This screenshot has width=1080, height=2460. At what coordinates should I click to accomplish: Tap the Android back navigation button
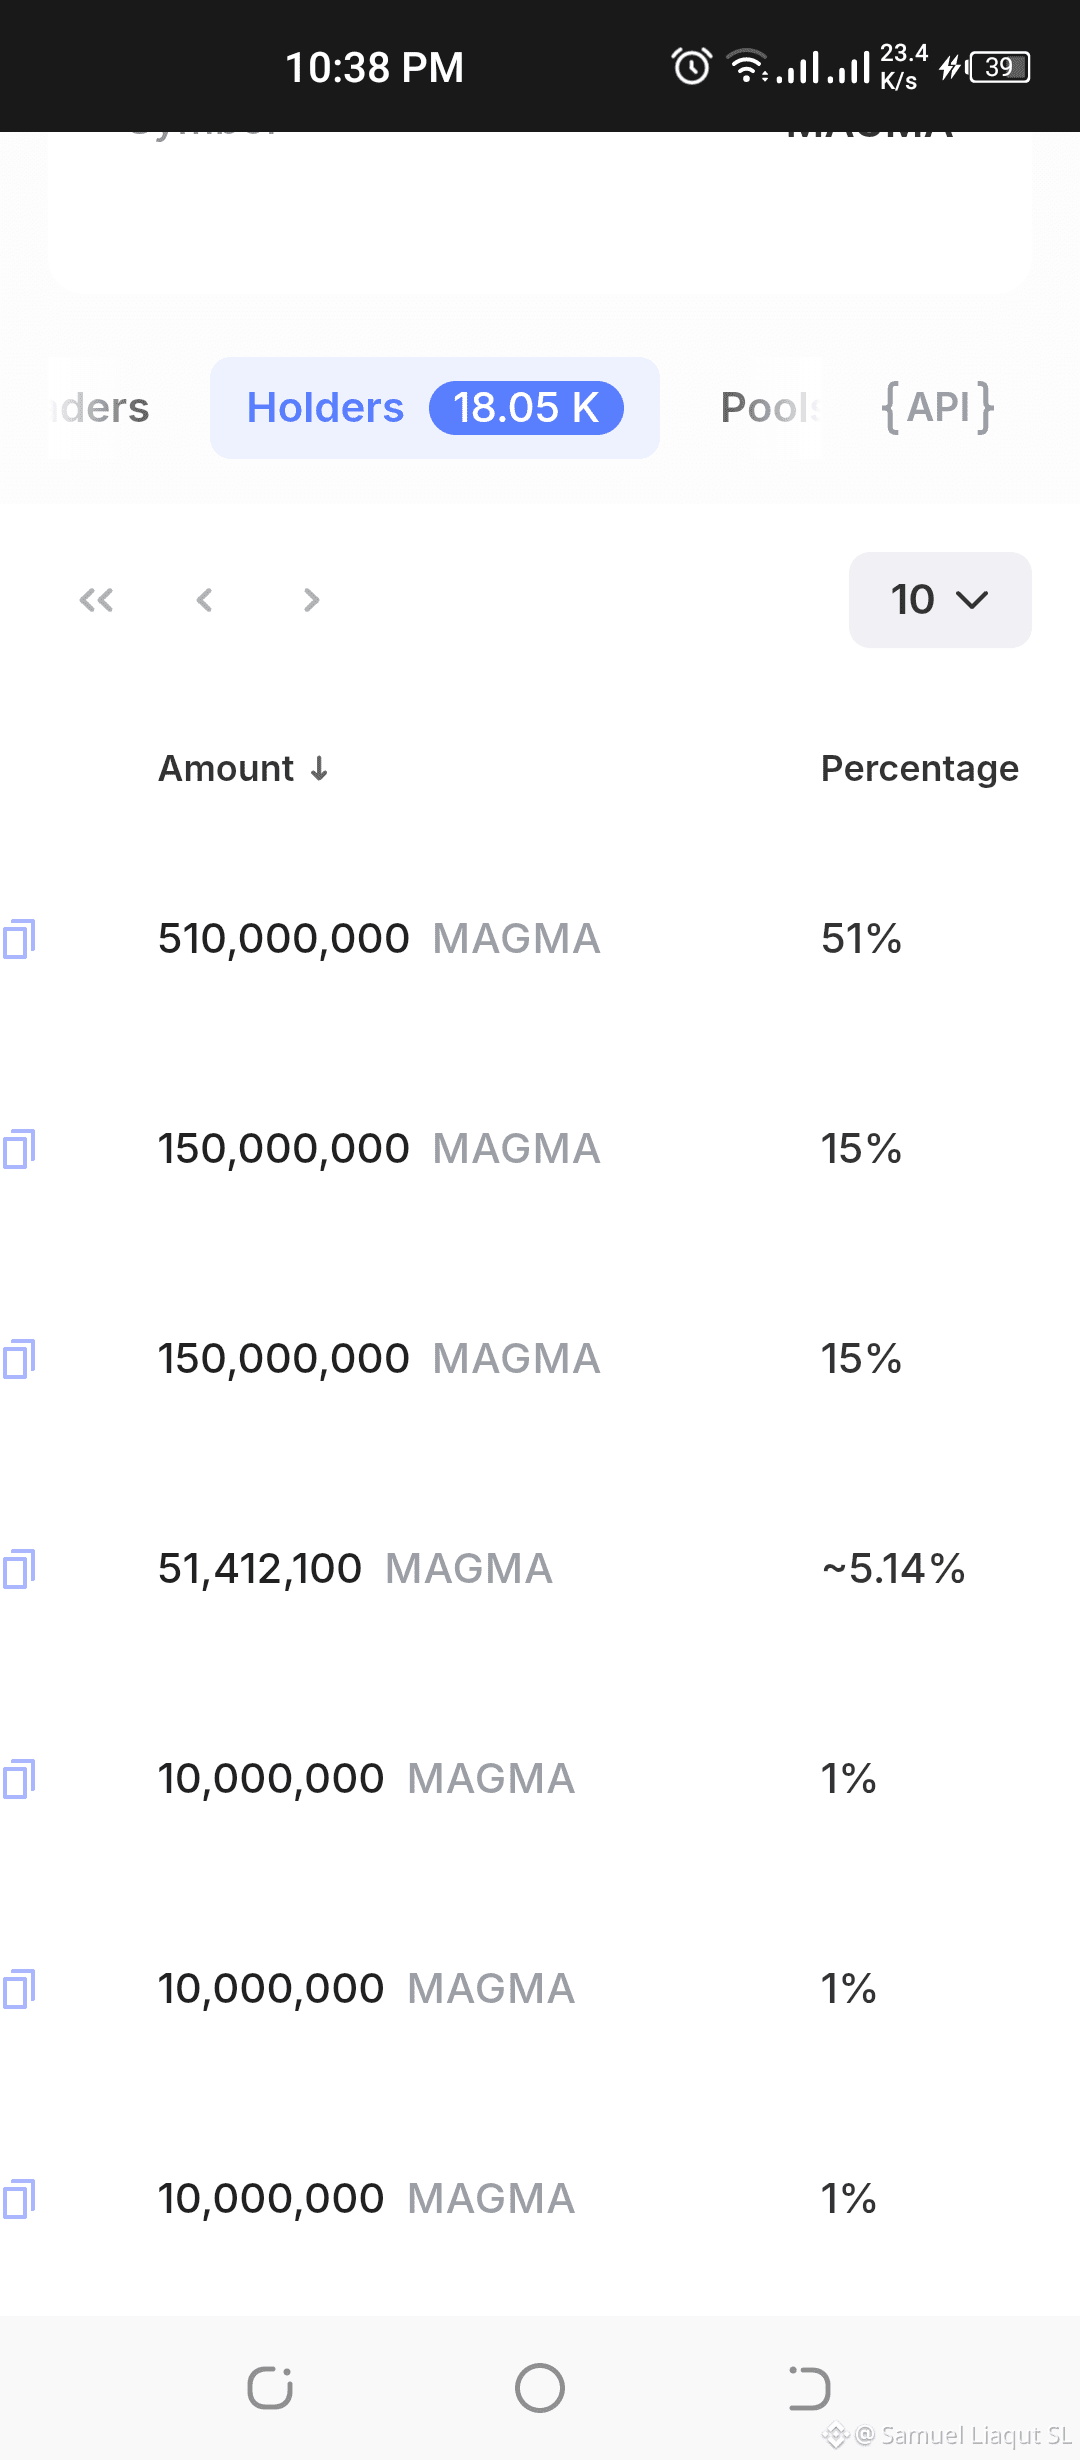tap(810, 2388)
